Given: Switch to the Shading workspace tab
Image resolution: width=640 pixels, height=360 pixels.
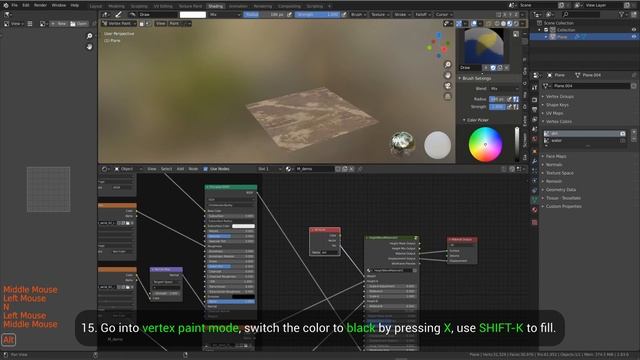Looking at the screenshot, I should [216, 6].
